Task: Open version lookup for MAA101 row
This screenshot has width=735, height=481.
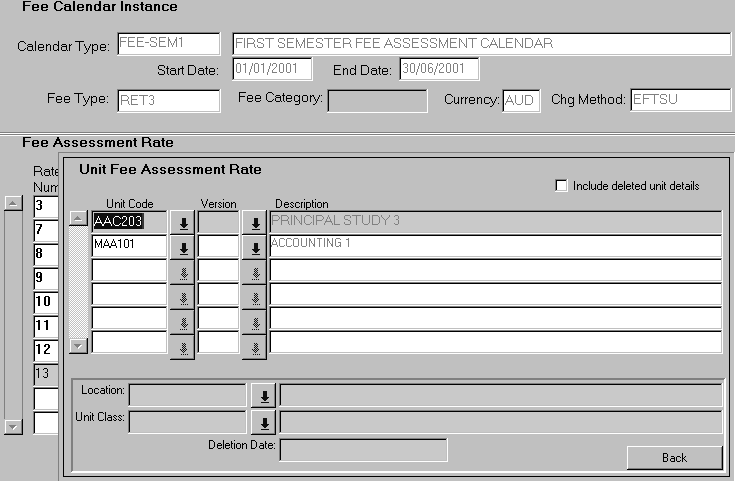Action: pyautogui.click(x=255, y=247)
